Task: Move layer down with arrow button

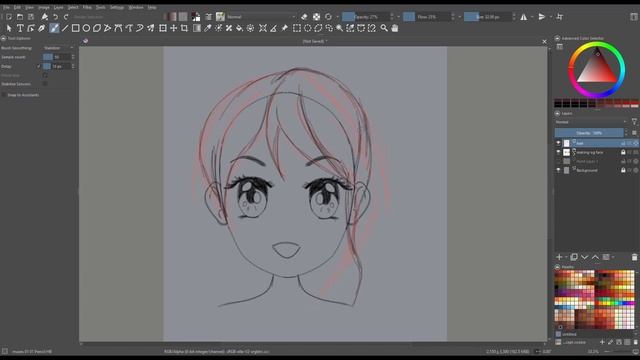Action: [x=585, y=257]
